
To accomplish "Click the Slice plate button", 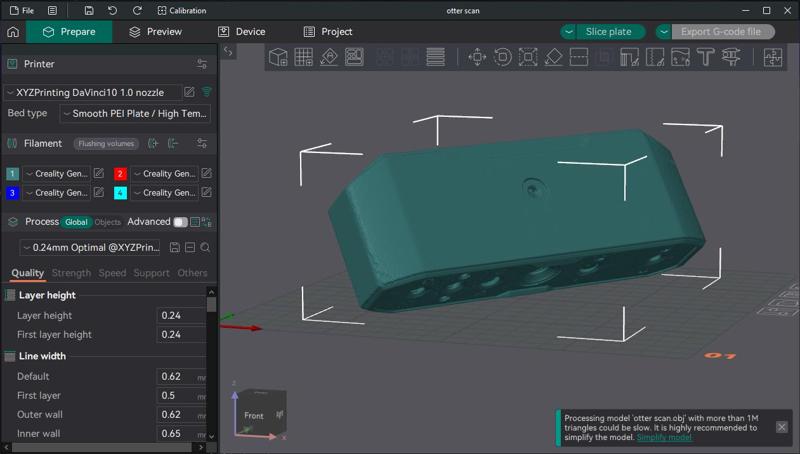I will point(607,32).
